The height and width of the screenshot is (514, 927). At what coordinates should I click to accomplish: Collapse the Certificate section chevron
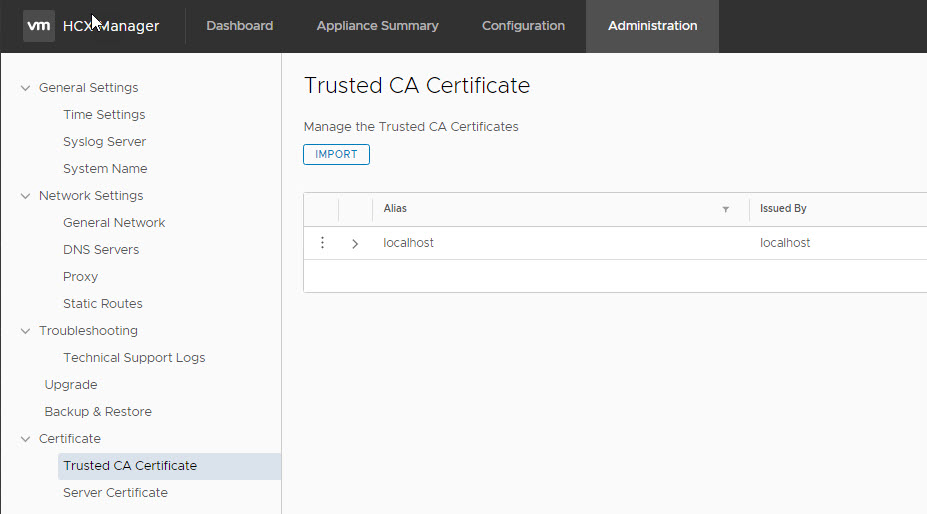tap(26, 439)
